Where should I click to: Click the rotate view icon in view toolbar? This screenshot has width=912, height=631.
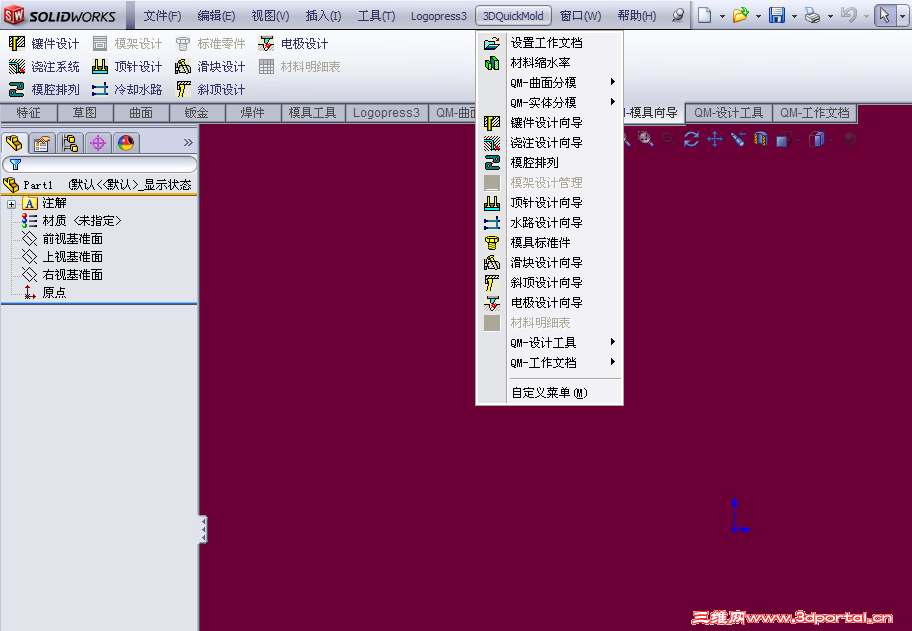[x=692, y=139]
